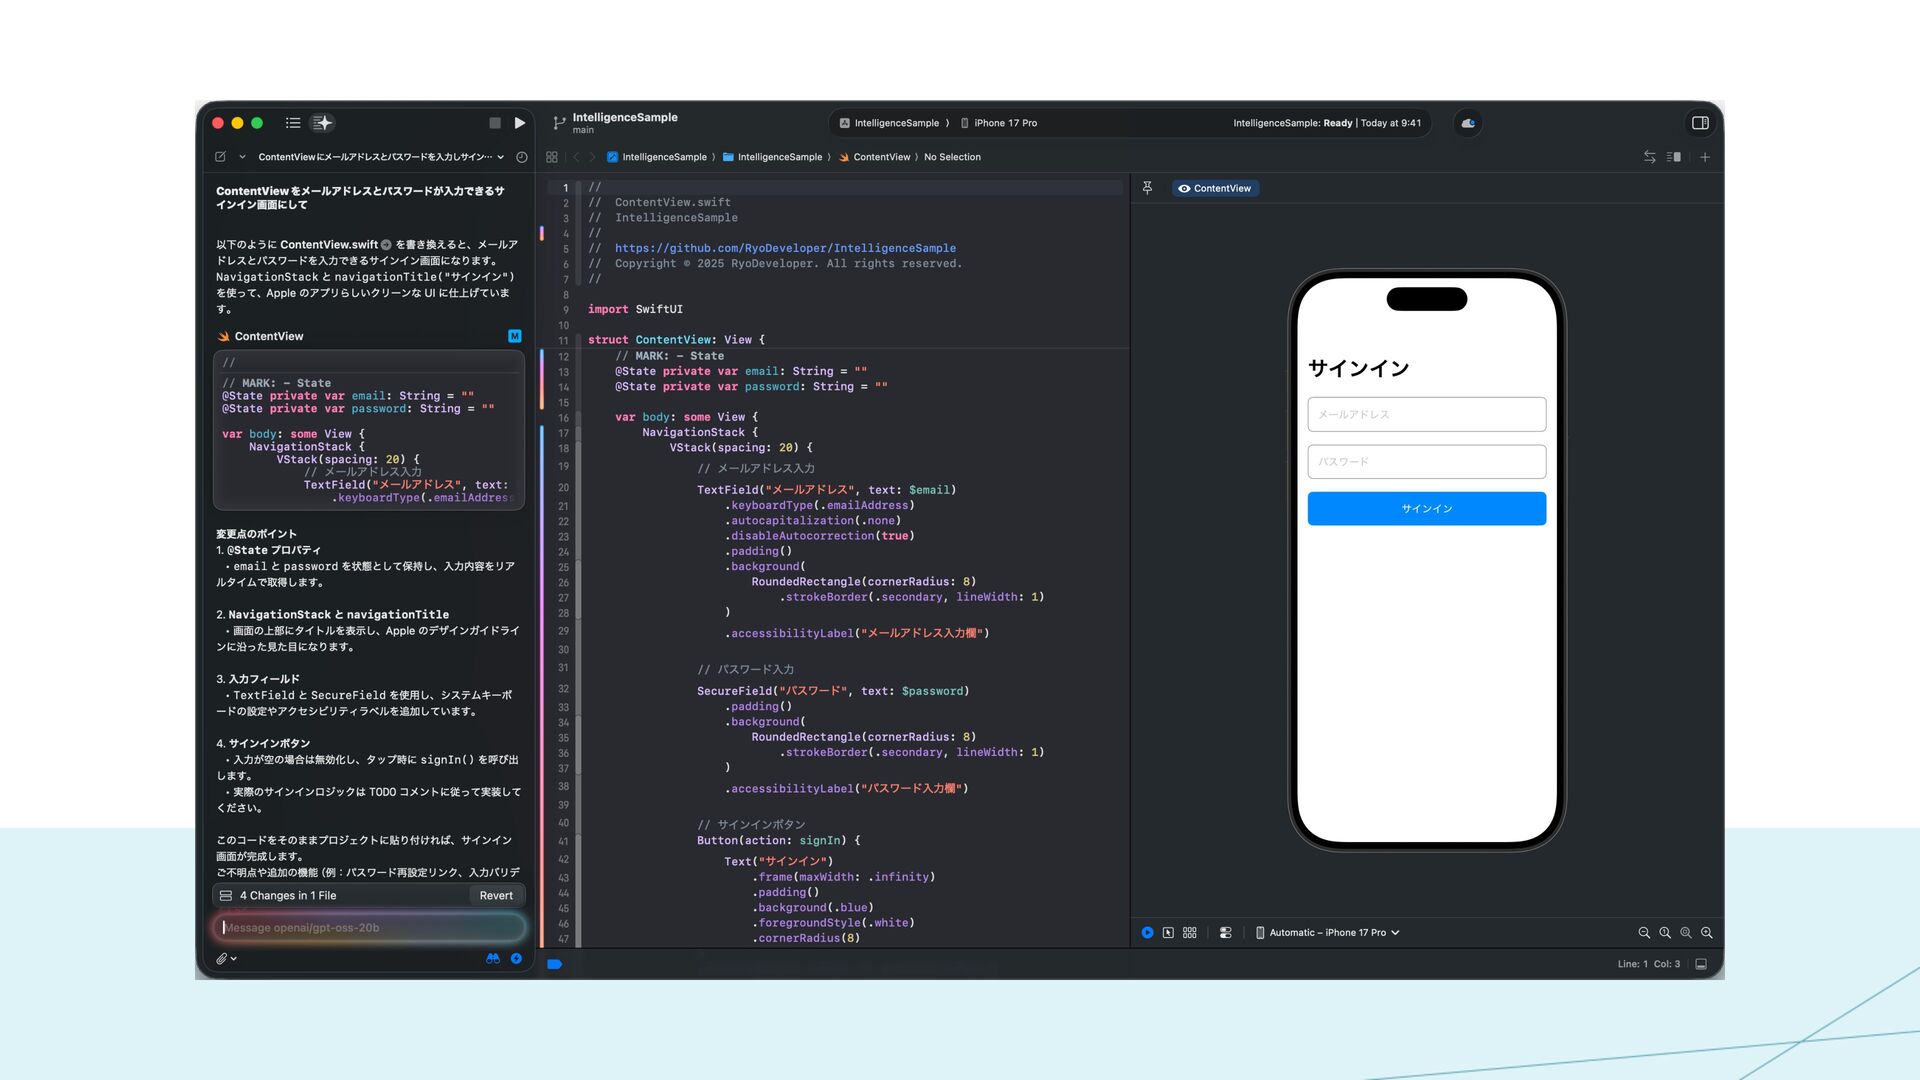Click the assistant message input field

[x=368, y=928]
